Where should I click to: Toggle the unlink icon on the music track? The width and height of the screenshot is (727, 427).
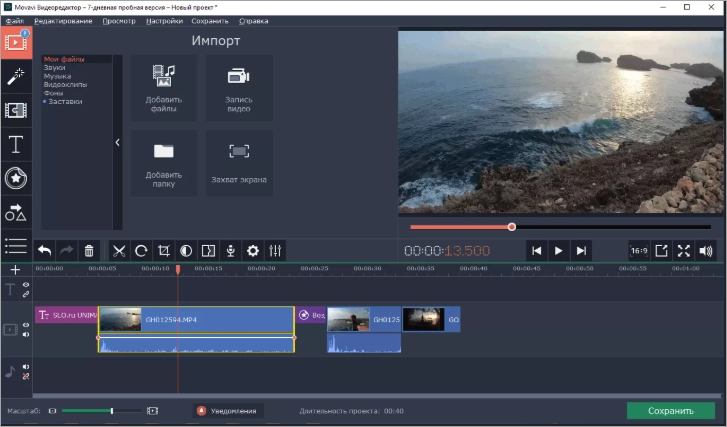point(26,376)
